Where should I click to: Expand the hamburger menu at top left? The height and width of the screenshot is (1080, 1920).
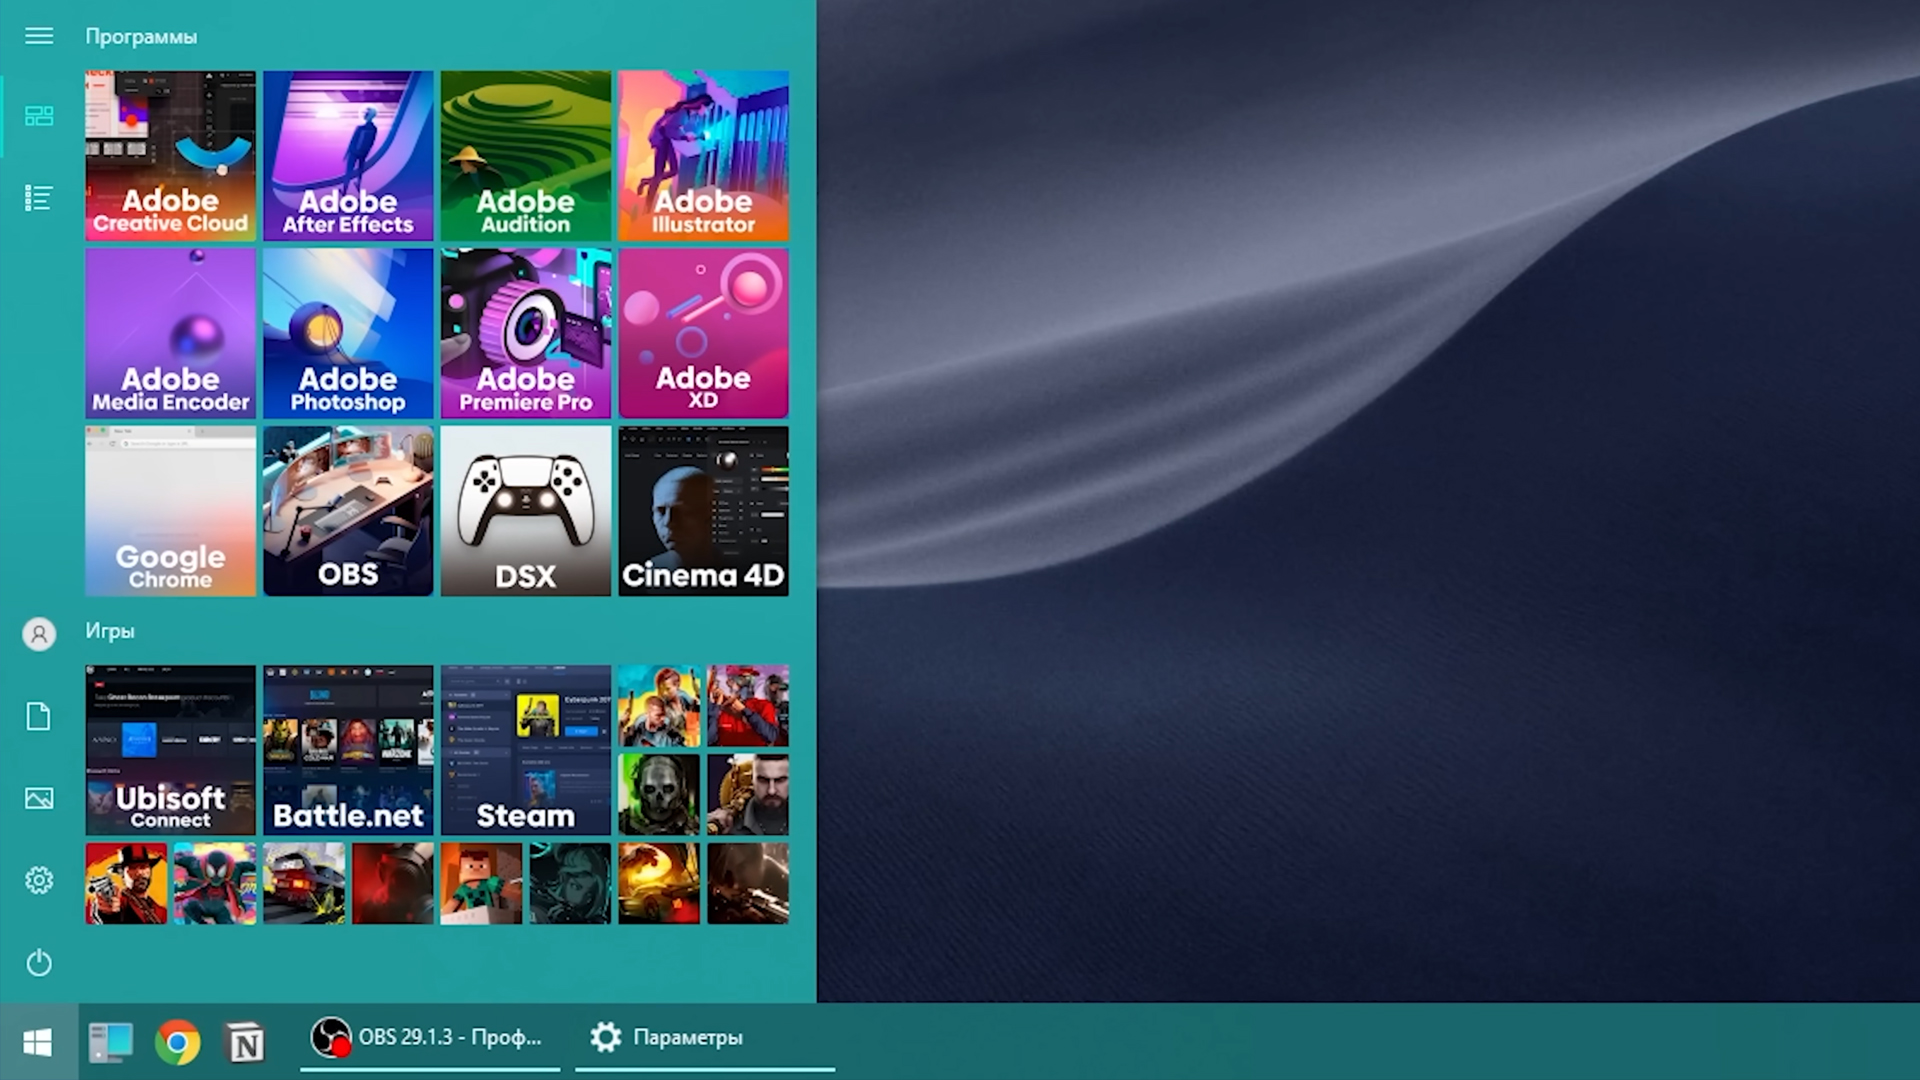(39, 36)
